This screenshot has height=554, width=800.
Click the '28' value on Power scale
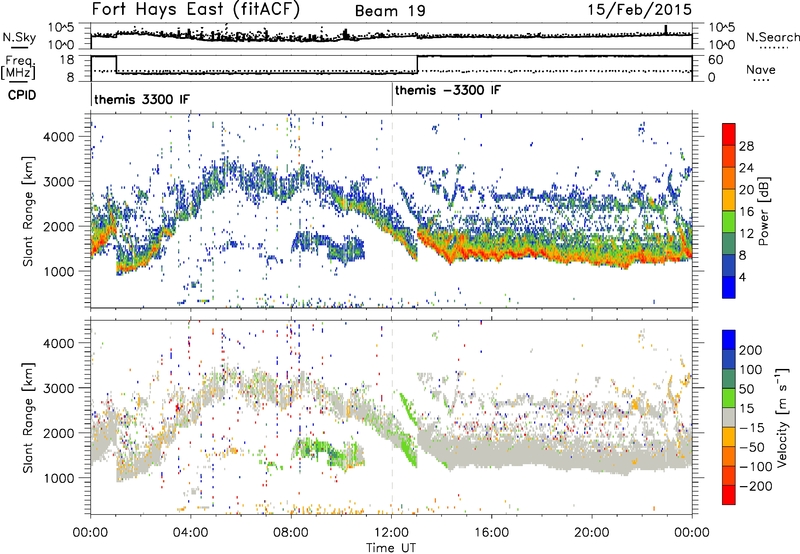[x=746, y=146]
